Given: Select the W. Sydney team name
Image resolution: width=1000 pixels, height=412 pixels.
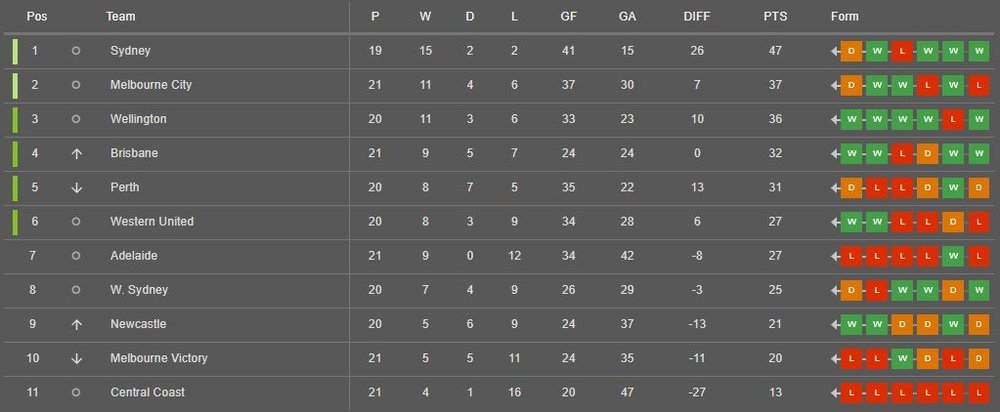Looking at the screenshot, I should (x=139, y=290).
